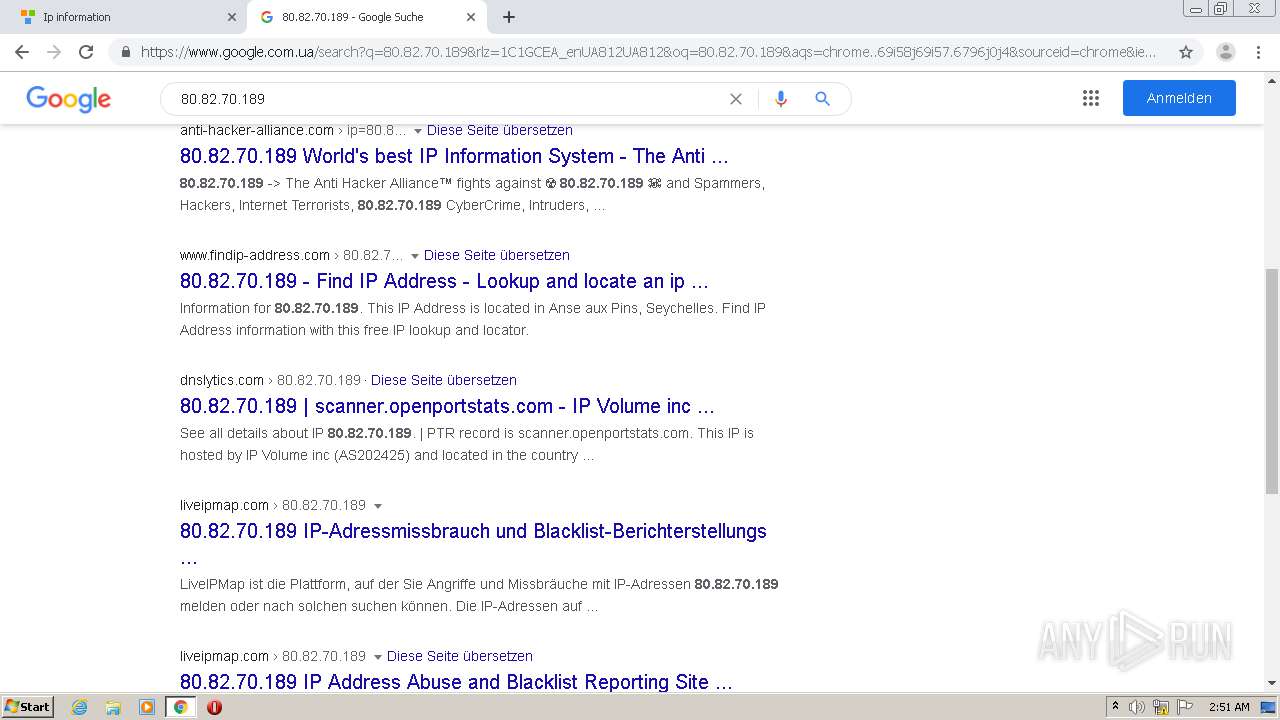Show hidden system tray icons

tap(1115, 706)
